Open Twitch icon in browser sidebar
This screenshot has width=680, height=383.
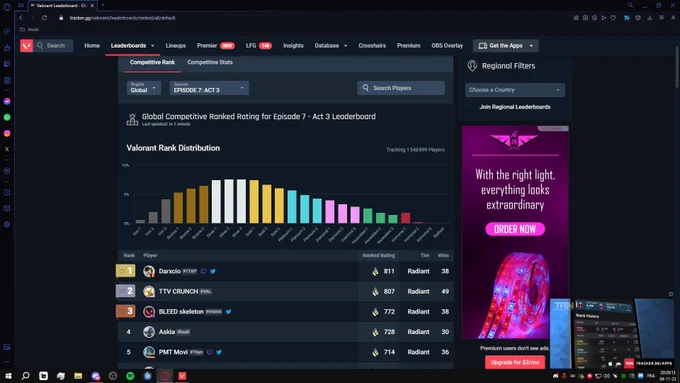pos(7,64)
